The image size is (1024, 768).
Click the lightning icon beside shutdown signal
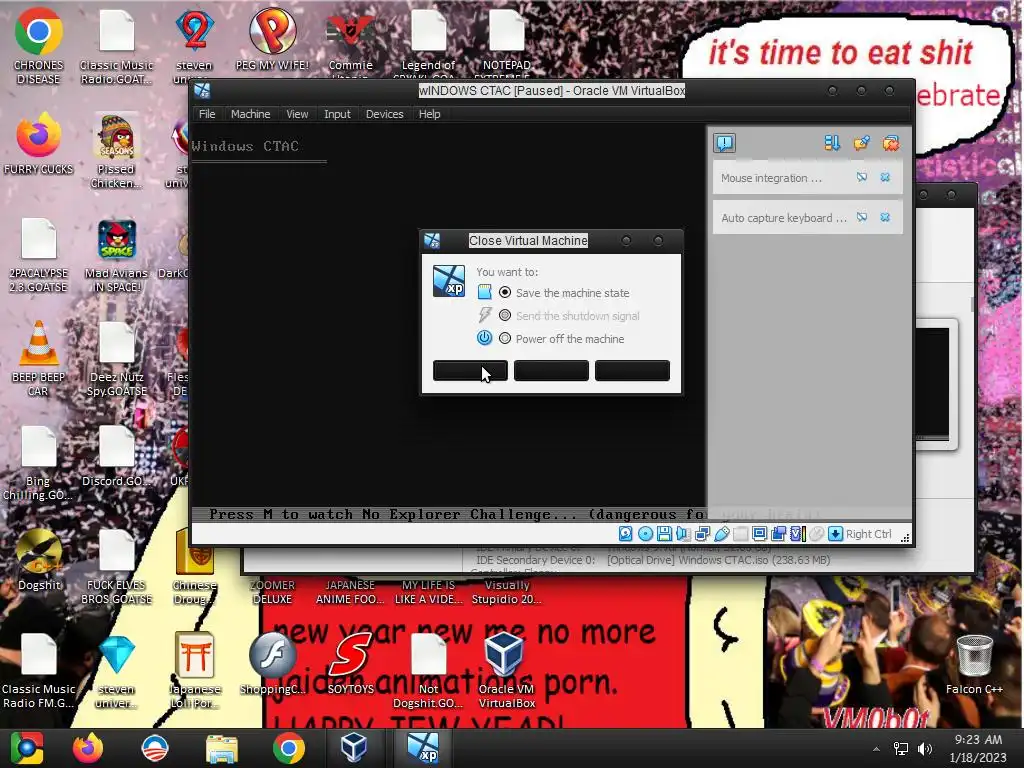tap(484, 315)
